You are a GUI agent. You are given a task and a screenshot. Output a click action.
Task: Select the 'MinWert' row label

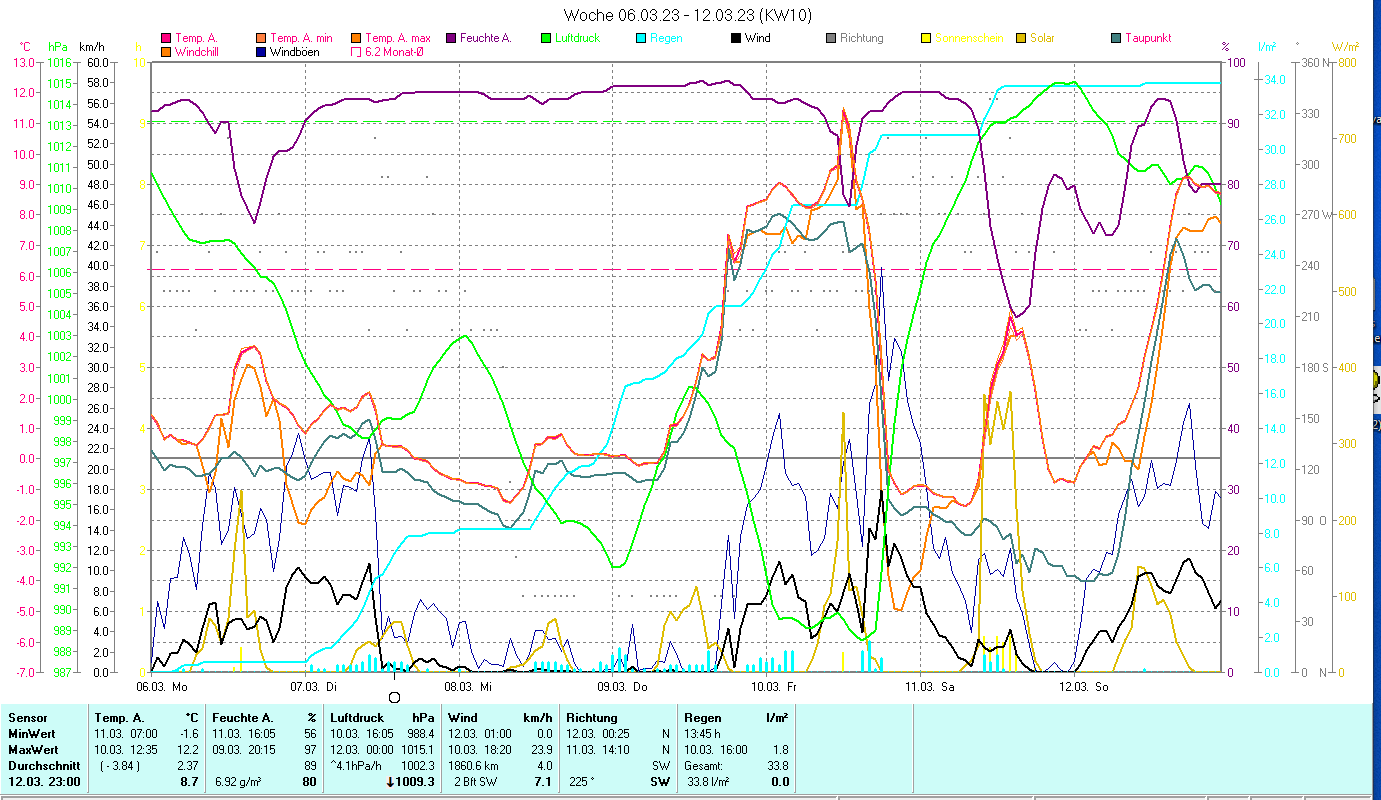tap(31, 734)
